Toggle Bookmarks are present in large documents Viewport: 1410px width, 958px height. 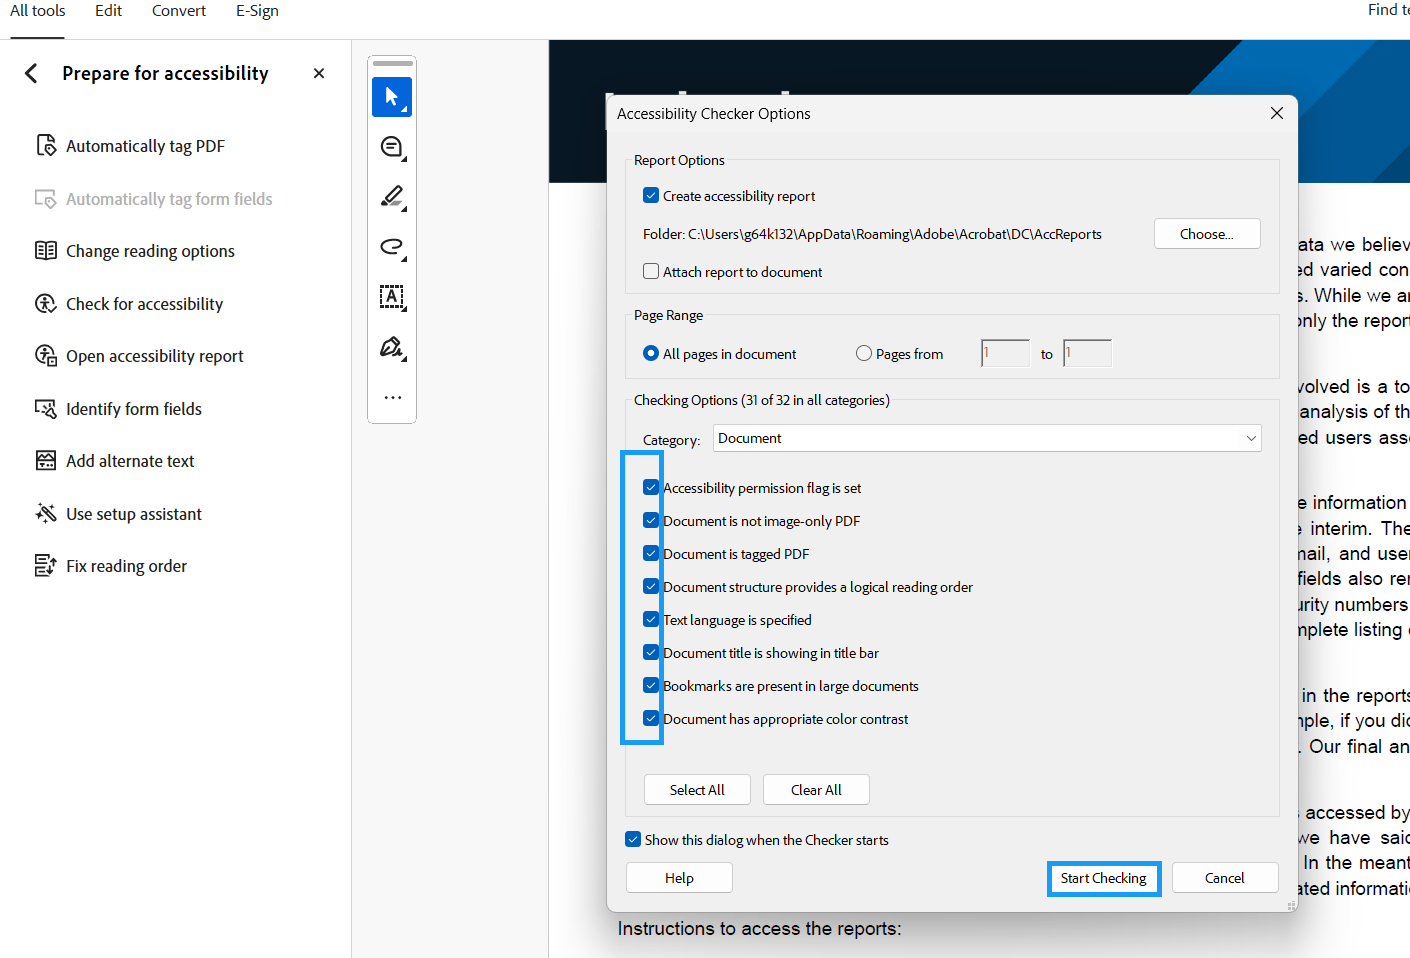click(651, 685)
